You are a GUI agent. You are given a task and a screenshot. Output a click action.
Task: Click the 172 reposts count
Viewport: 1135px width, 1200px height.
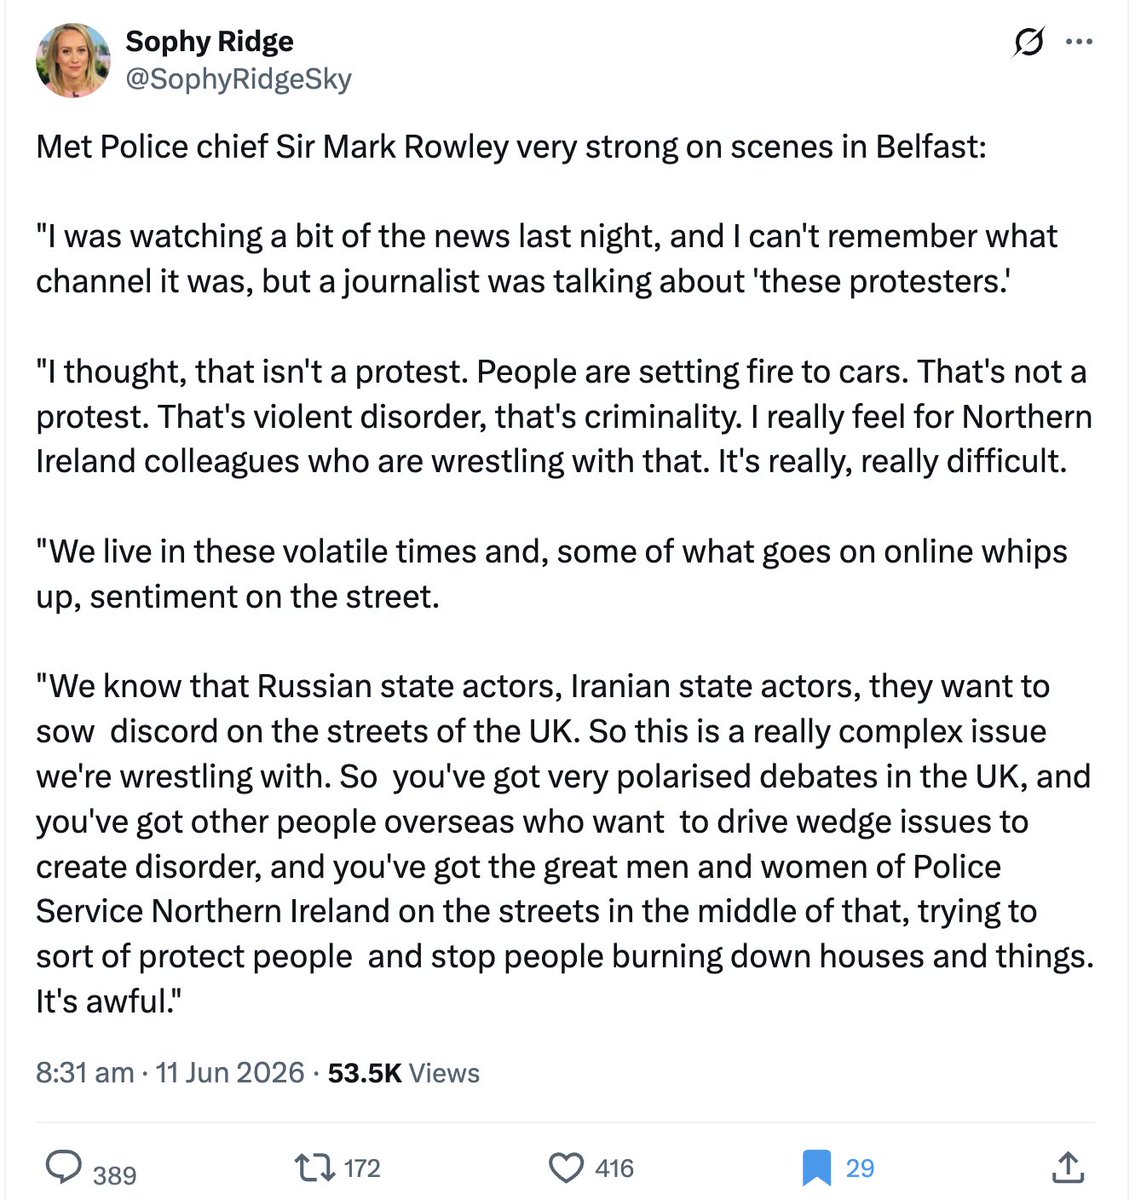tap(362, 1168)
